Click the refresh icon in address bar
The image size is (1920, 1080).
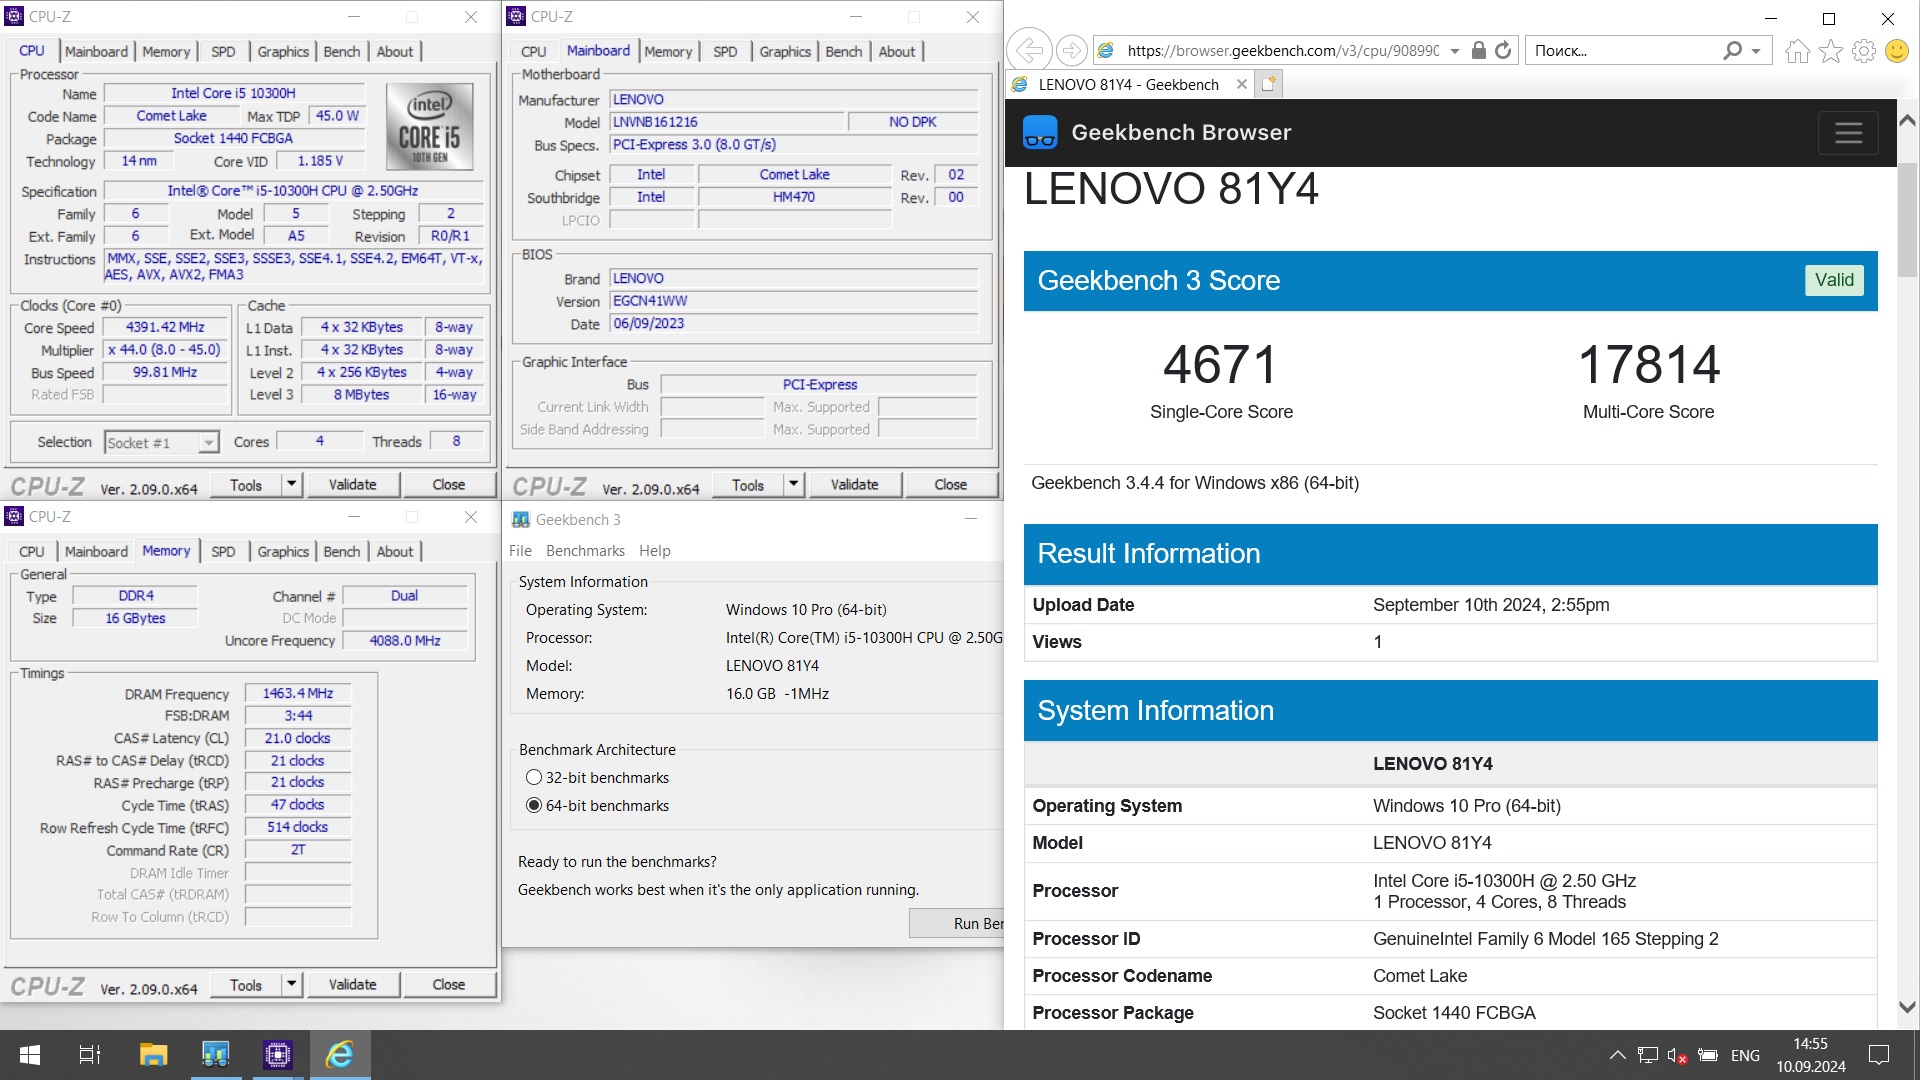[x=1503, y=50]
